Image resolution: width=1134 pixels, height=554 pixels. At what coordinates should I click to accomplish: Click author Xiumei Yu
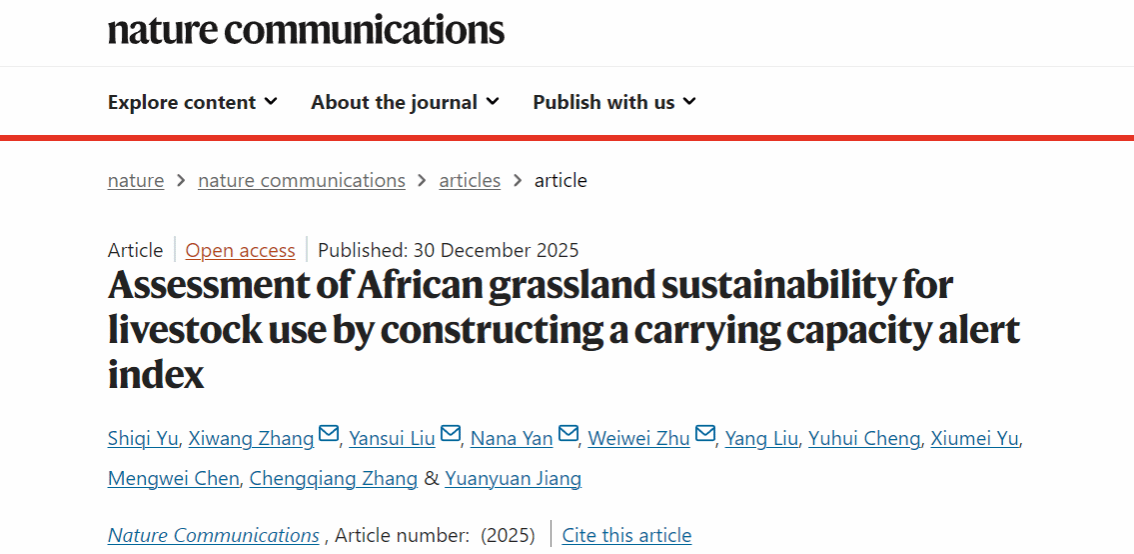pos(974,439)
